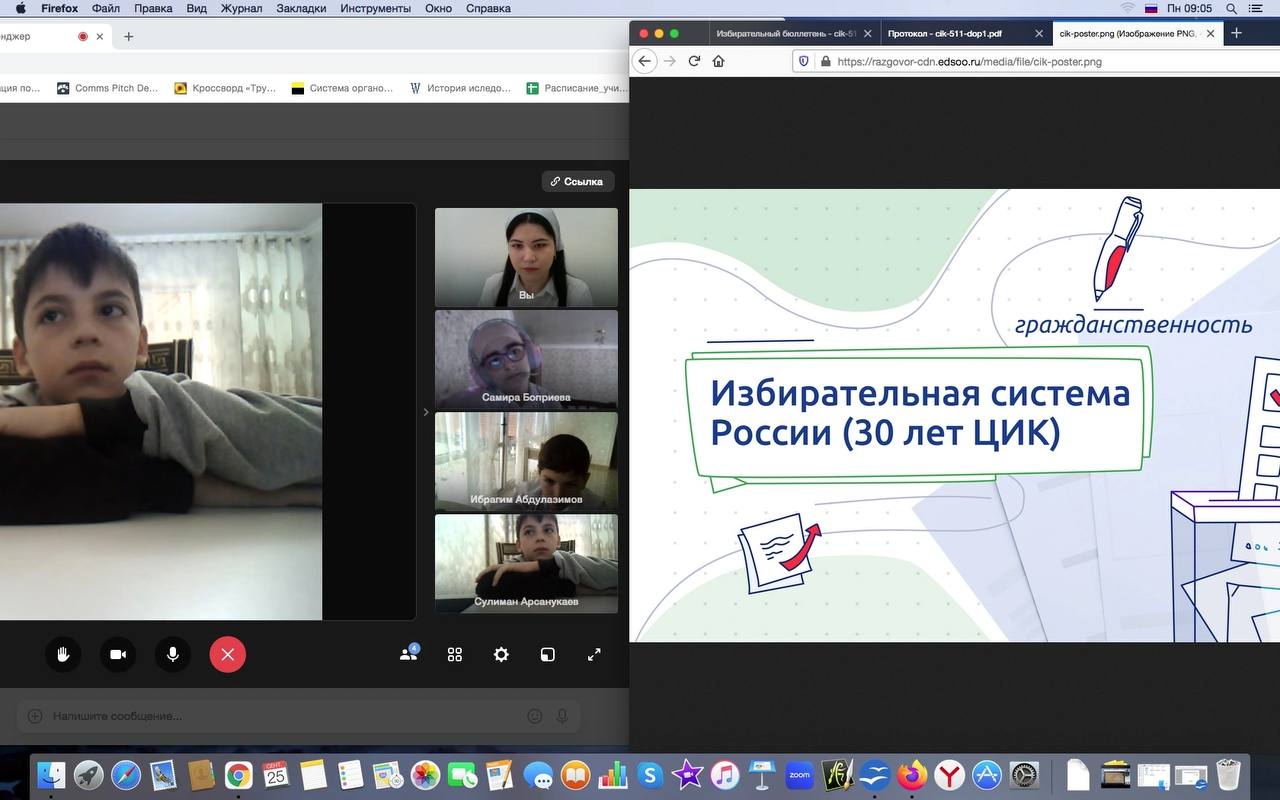The width and height of the screenshot is (1280, 800).
Task: Enter fullscreen mode in call
Action: pyautogui.click(x=594, y=654)
